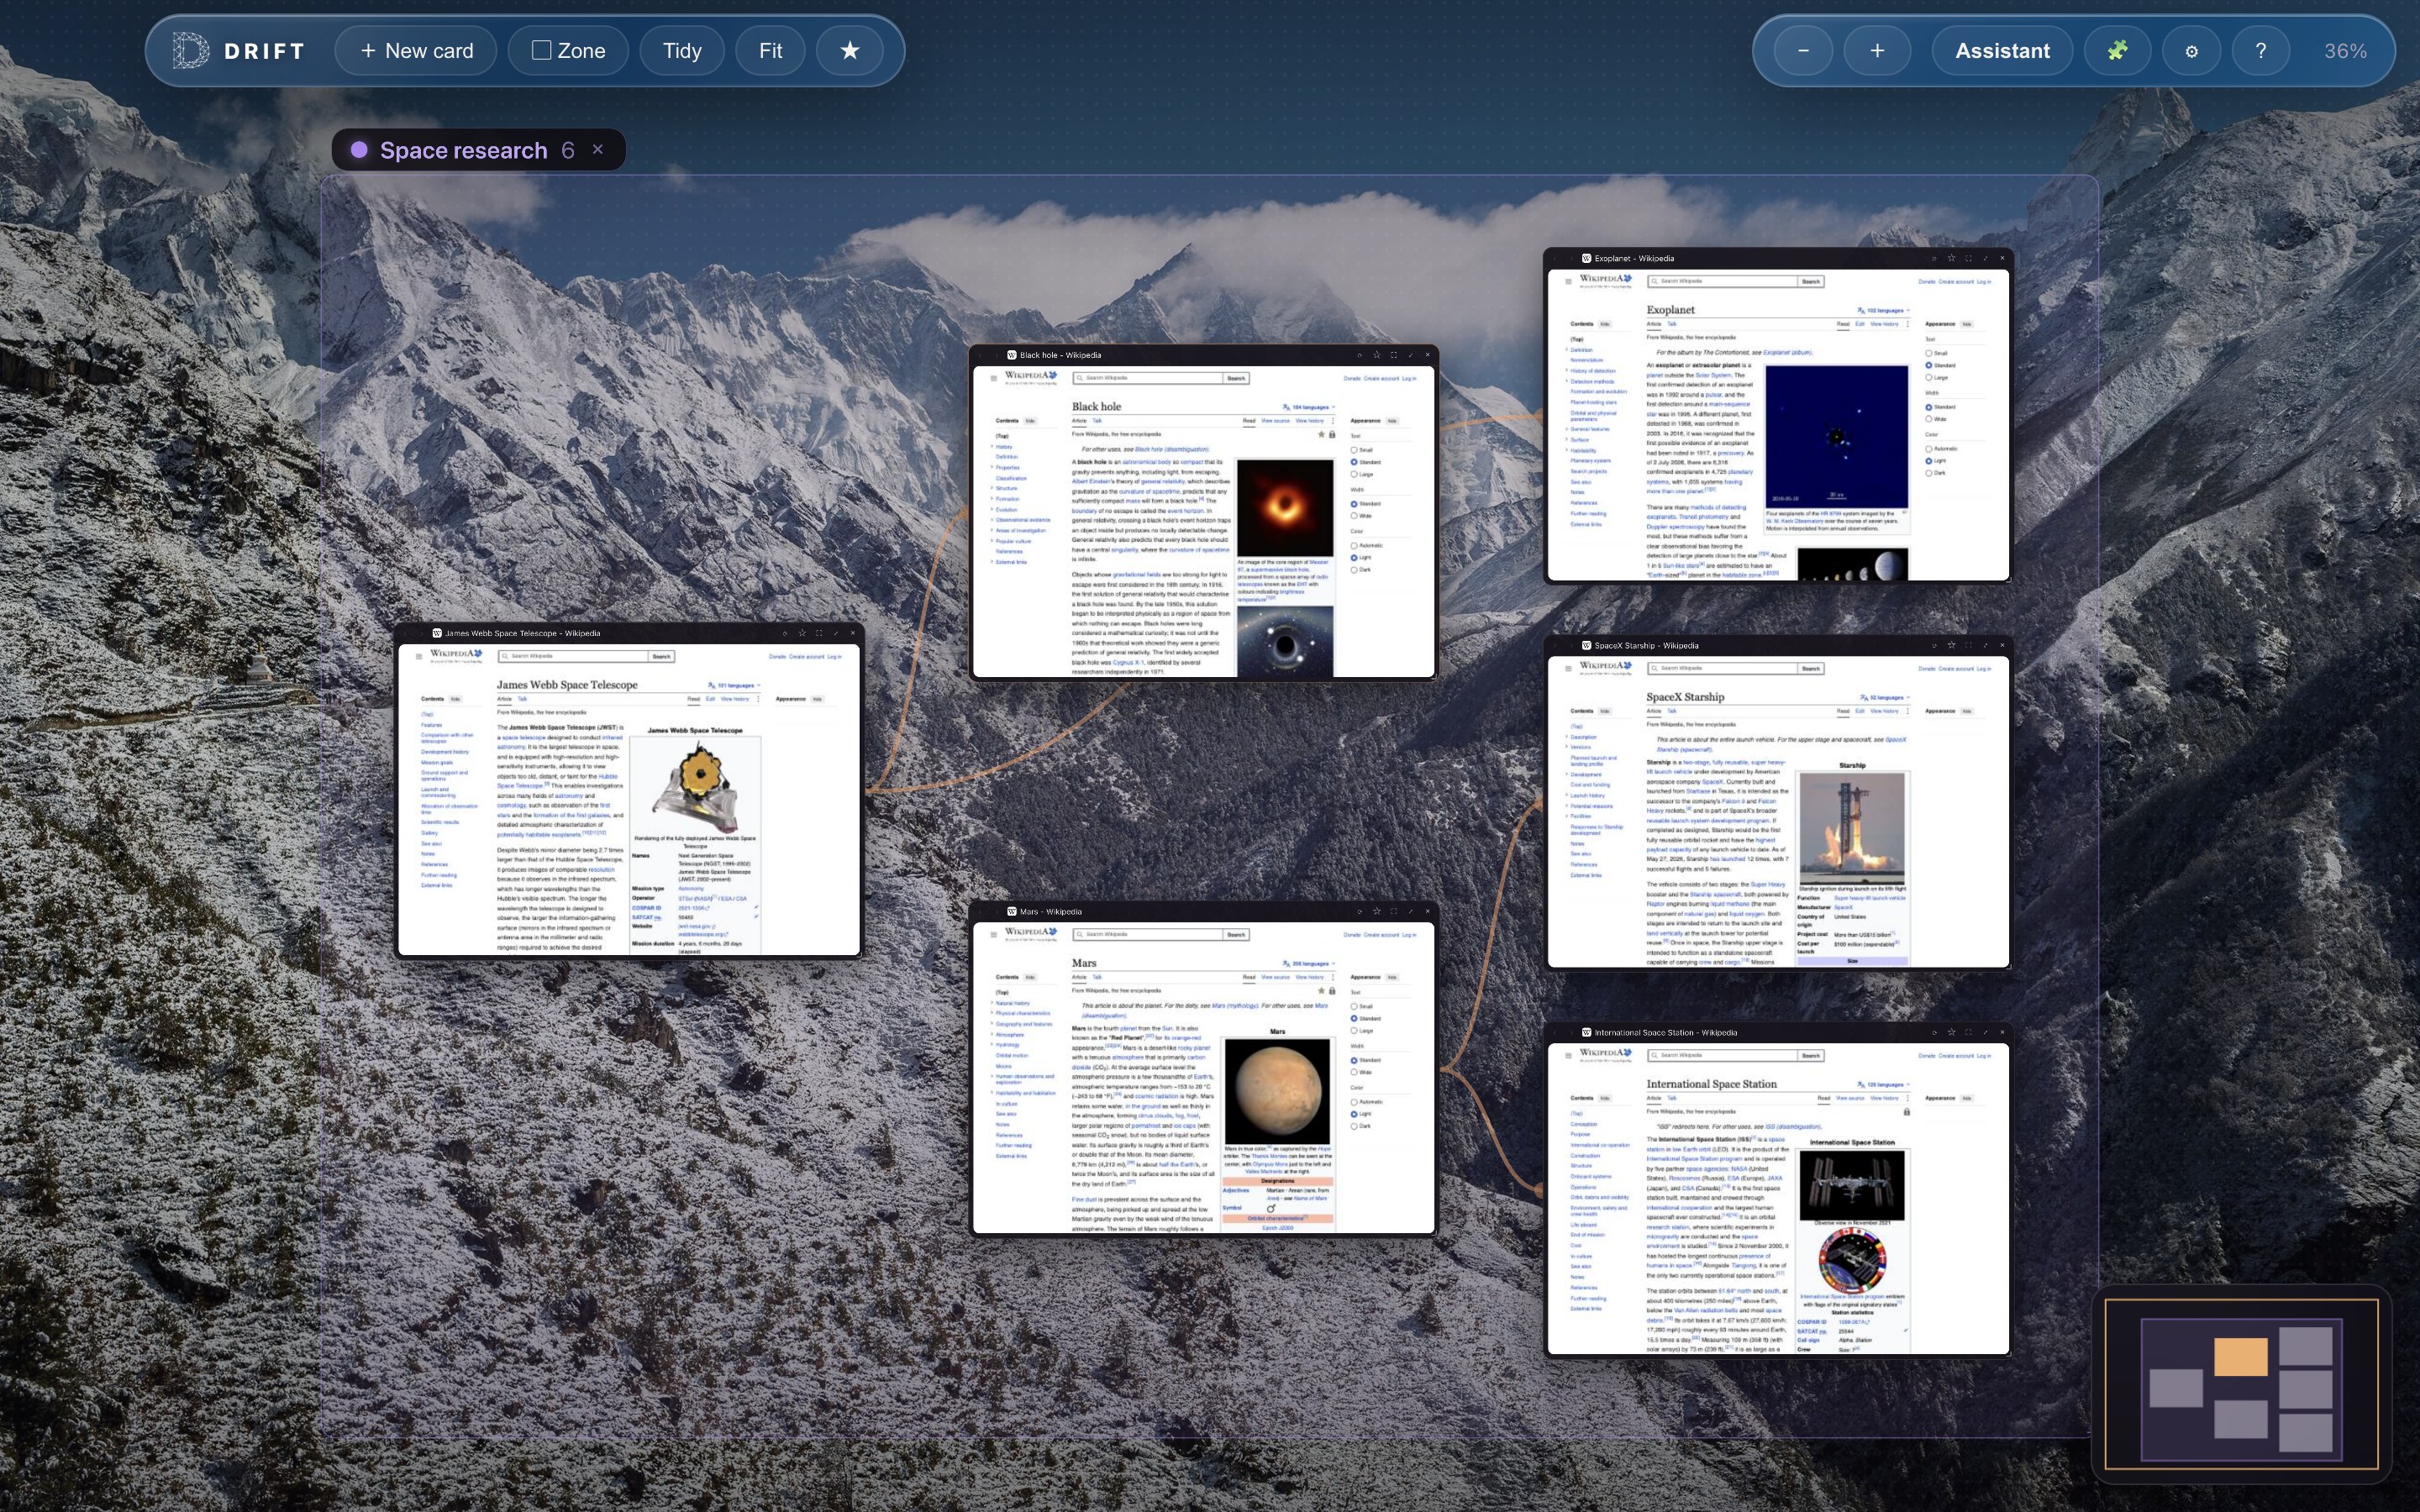Screen dimensions: 2420x1512
Task: Star the James Webb Space Telescope card
Action: (802, 633)
